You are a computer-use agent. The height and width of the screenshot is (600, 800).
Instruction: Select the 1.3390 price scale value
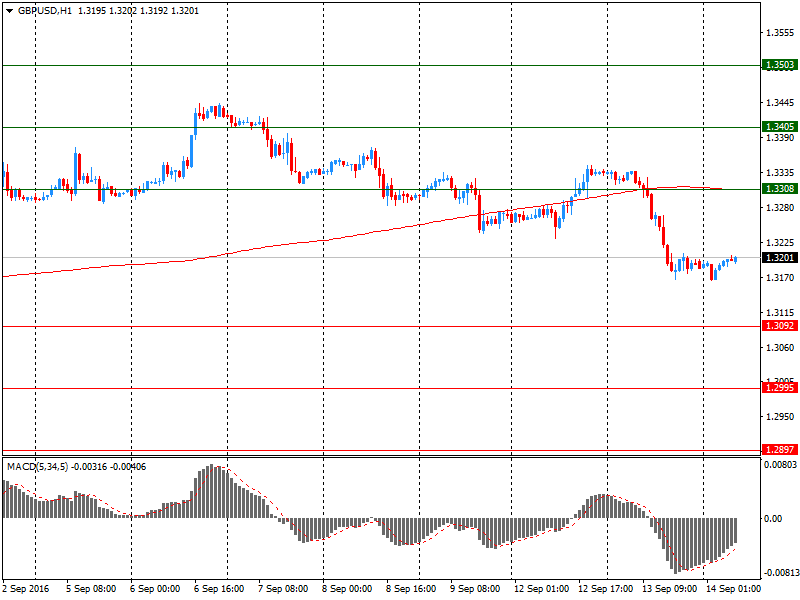pyautogui.click(x=780, y=138)
